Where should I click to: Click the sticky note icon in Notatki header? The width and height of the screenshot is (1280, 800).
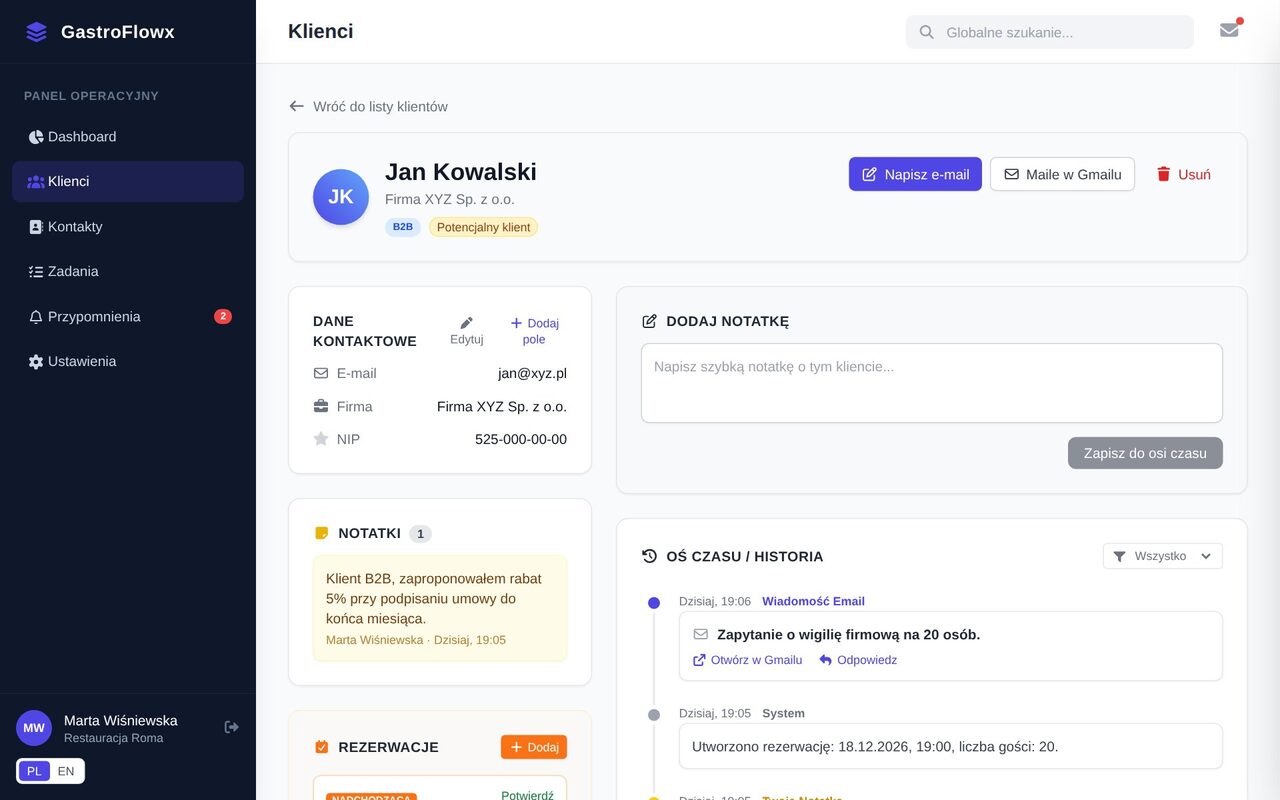[321, 533]
